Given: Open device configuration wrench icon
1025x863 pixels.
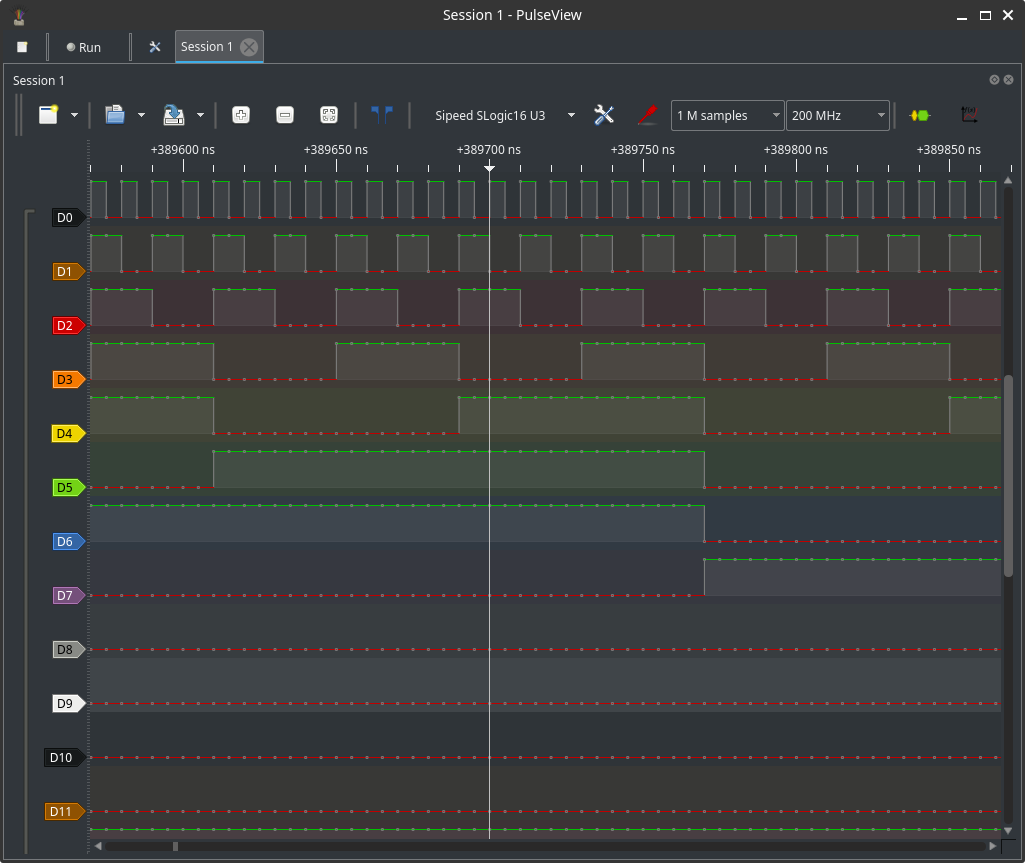Looking at the screenshot, I should coord(604,115).
